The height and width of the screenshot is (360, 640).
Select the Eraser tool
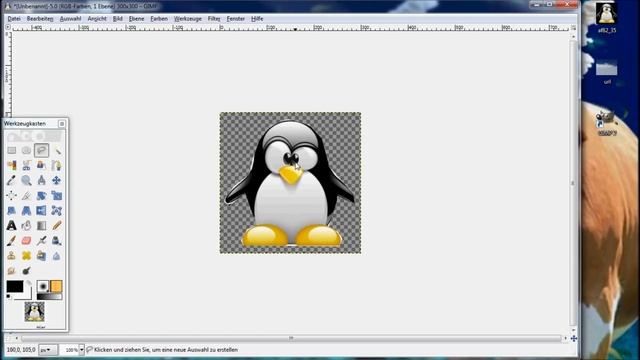click(x=27, y=240)
